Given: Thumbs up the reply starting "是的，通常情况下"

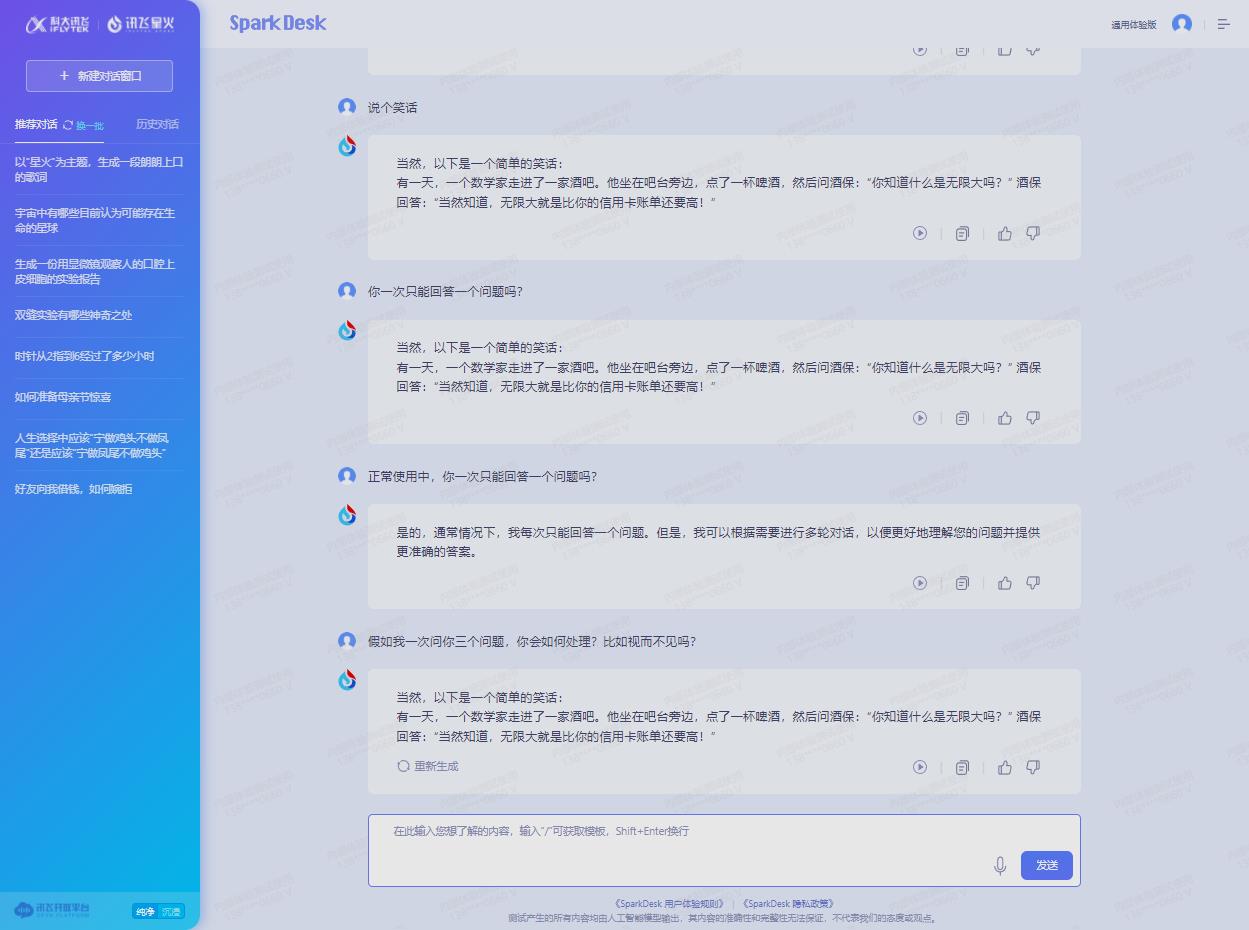Looking at the screenshot, I should click(x=1005, y=583).
